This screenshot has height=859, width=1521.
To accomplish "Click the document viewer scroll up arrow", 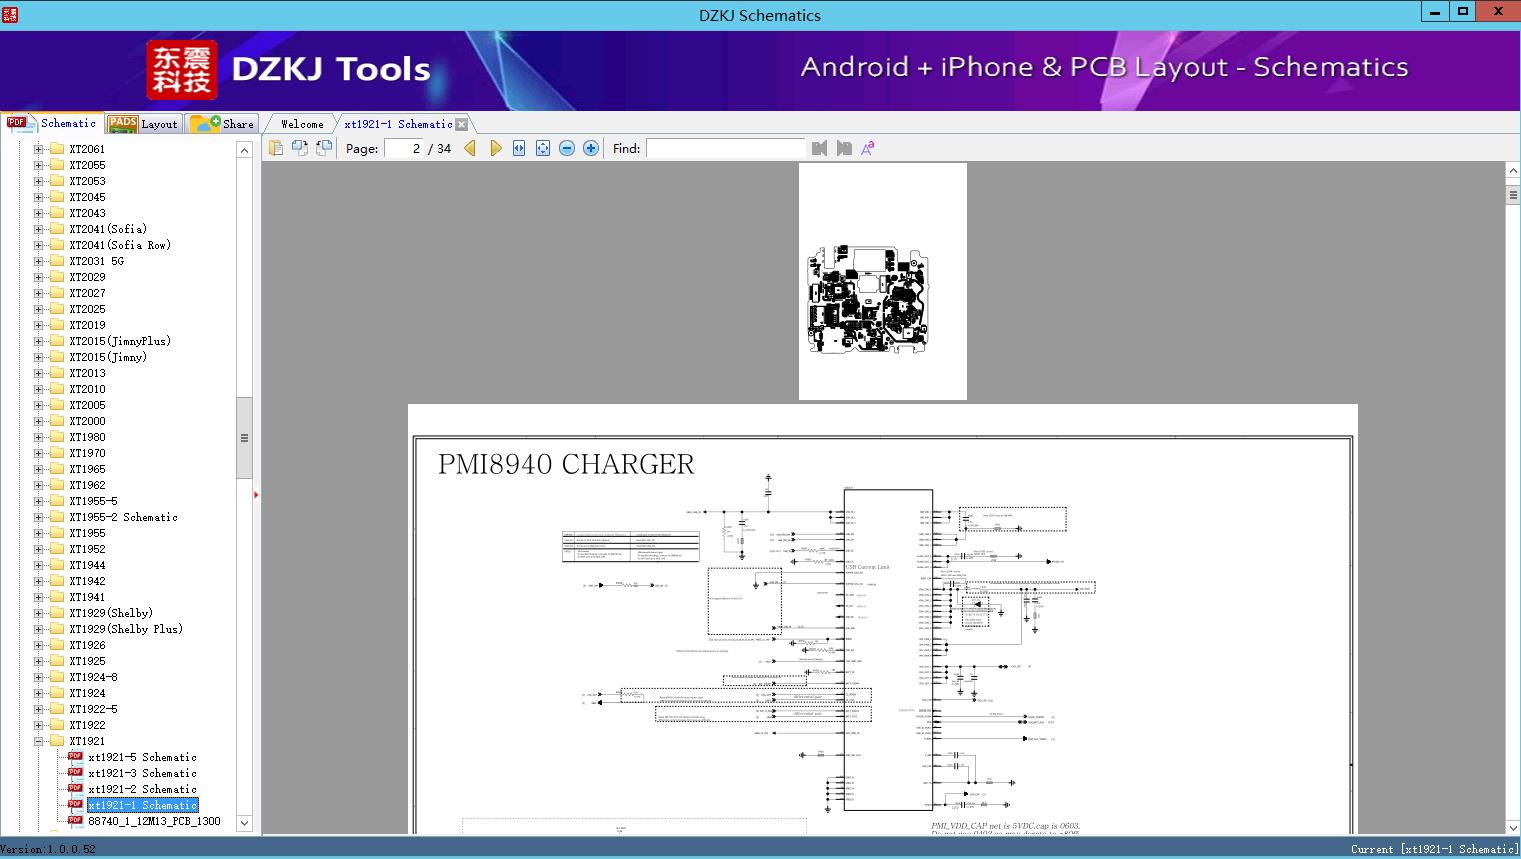I will click(x=1512, y=171).
